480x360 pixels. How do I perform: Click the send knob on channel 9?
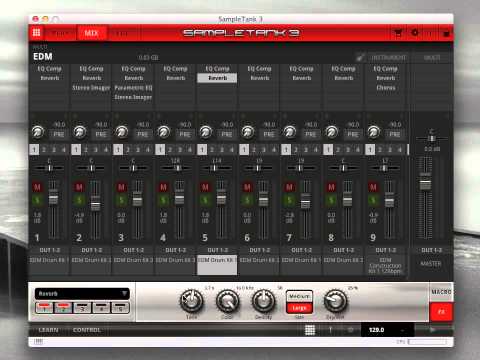point(374,132)
